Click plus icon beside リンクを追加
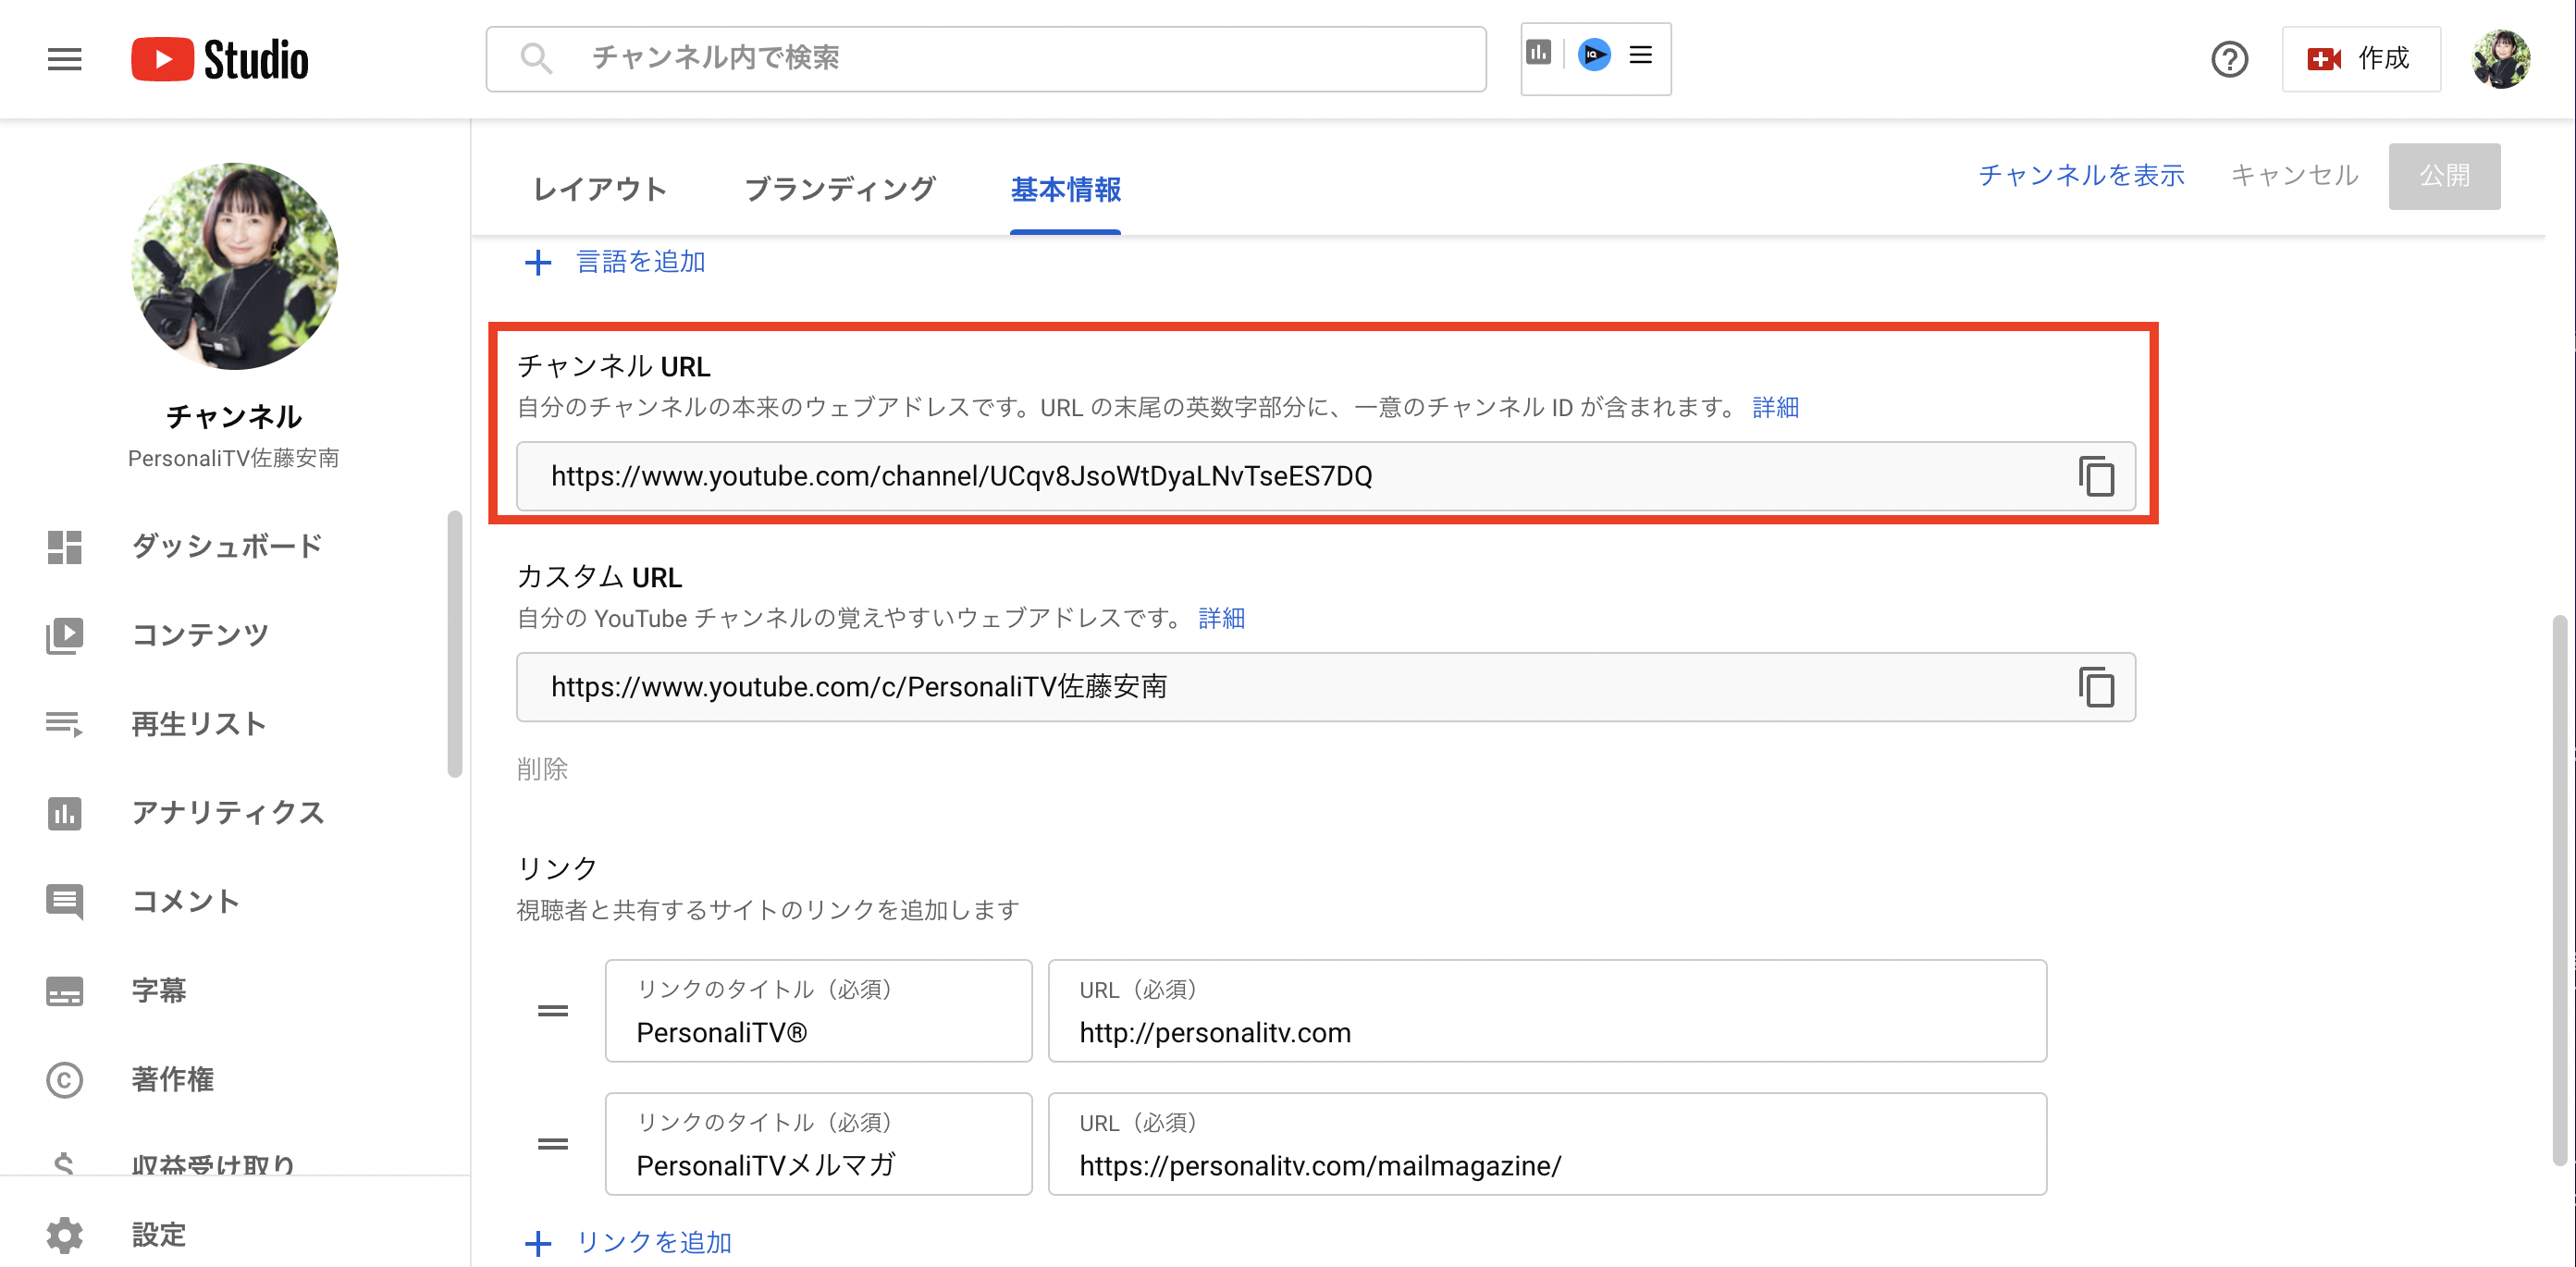This screenshot has height=1267, width=2576. pos(538,1243)
